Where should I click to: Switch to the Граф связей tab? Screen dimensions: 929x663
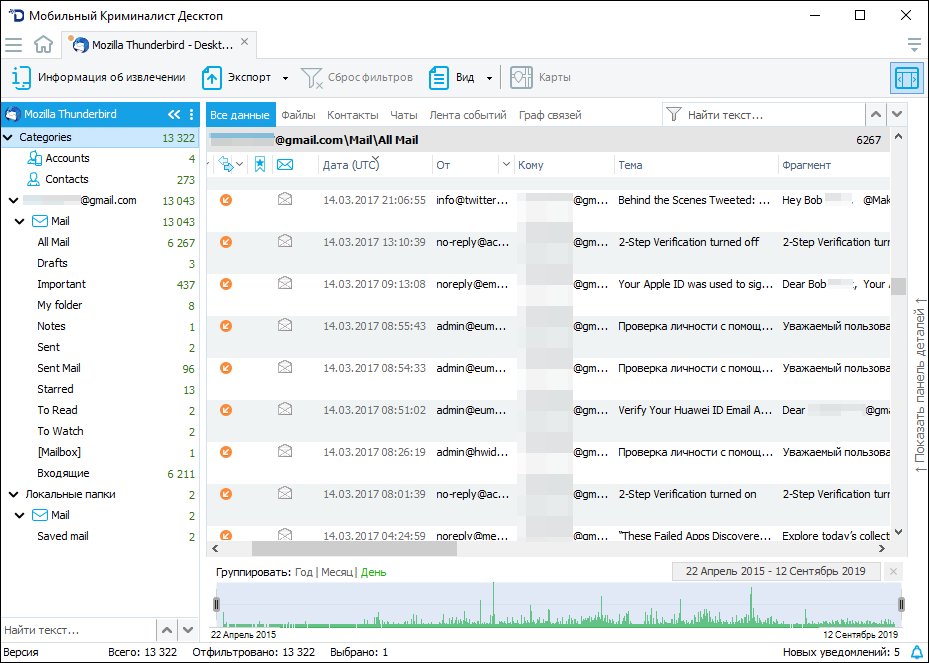coord(550,115)
